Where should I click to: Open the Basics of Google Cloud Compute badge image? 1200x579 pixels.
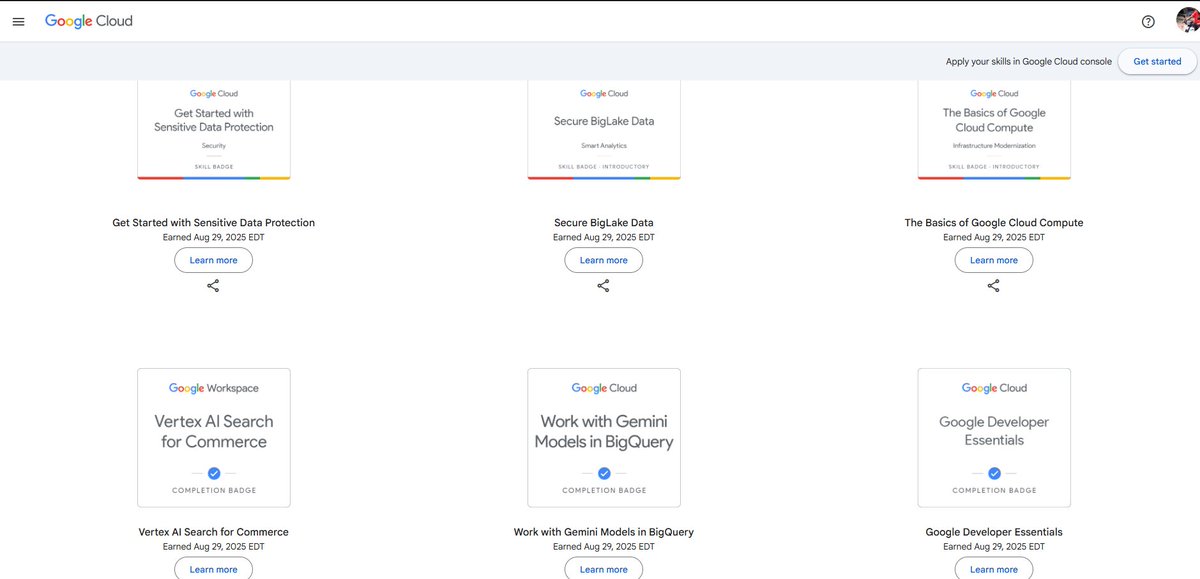pyautogui.click(x=994, y=130)
